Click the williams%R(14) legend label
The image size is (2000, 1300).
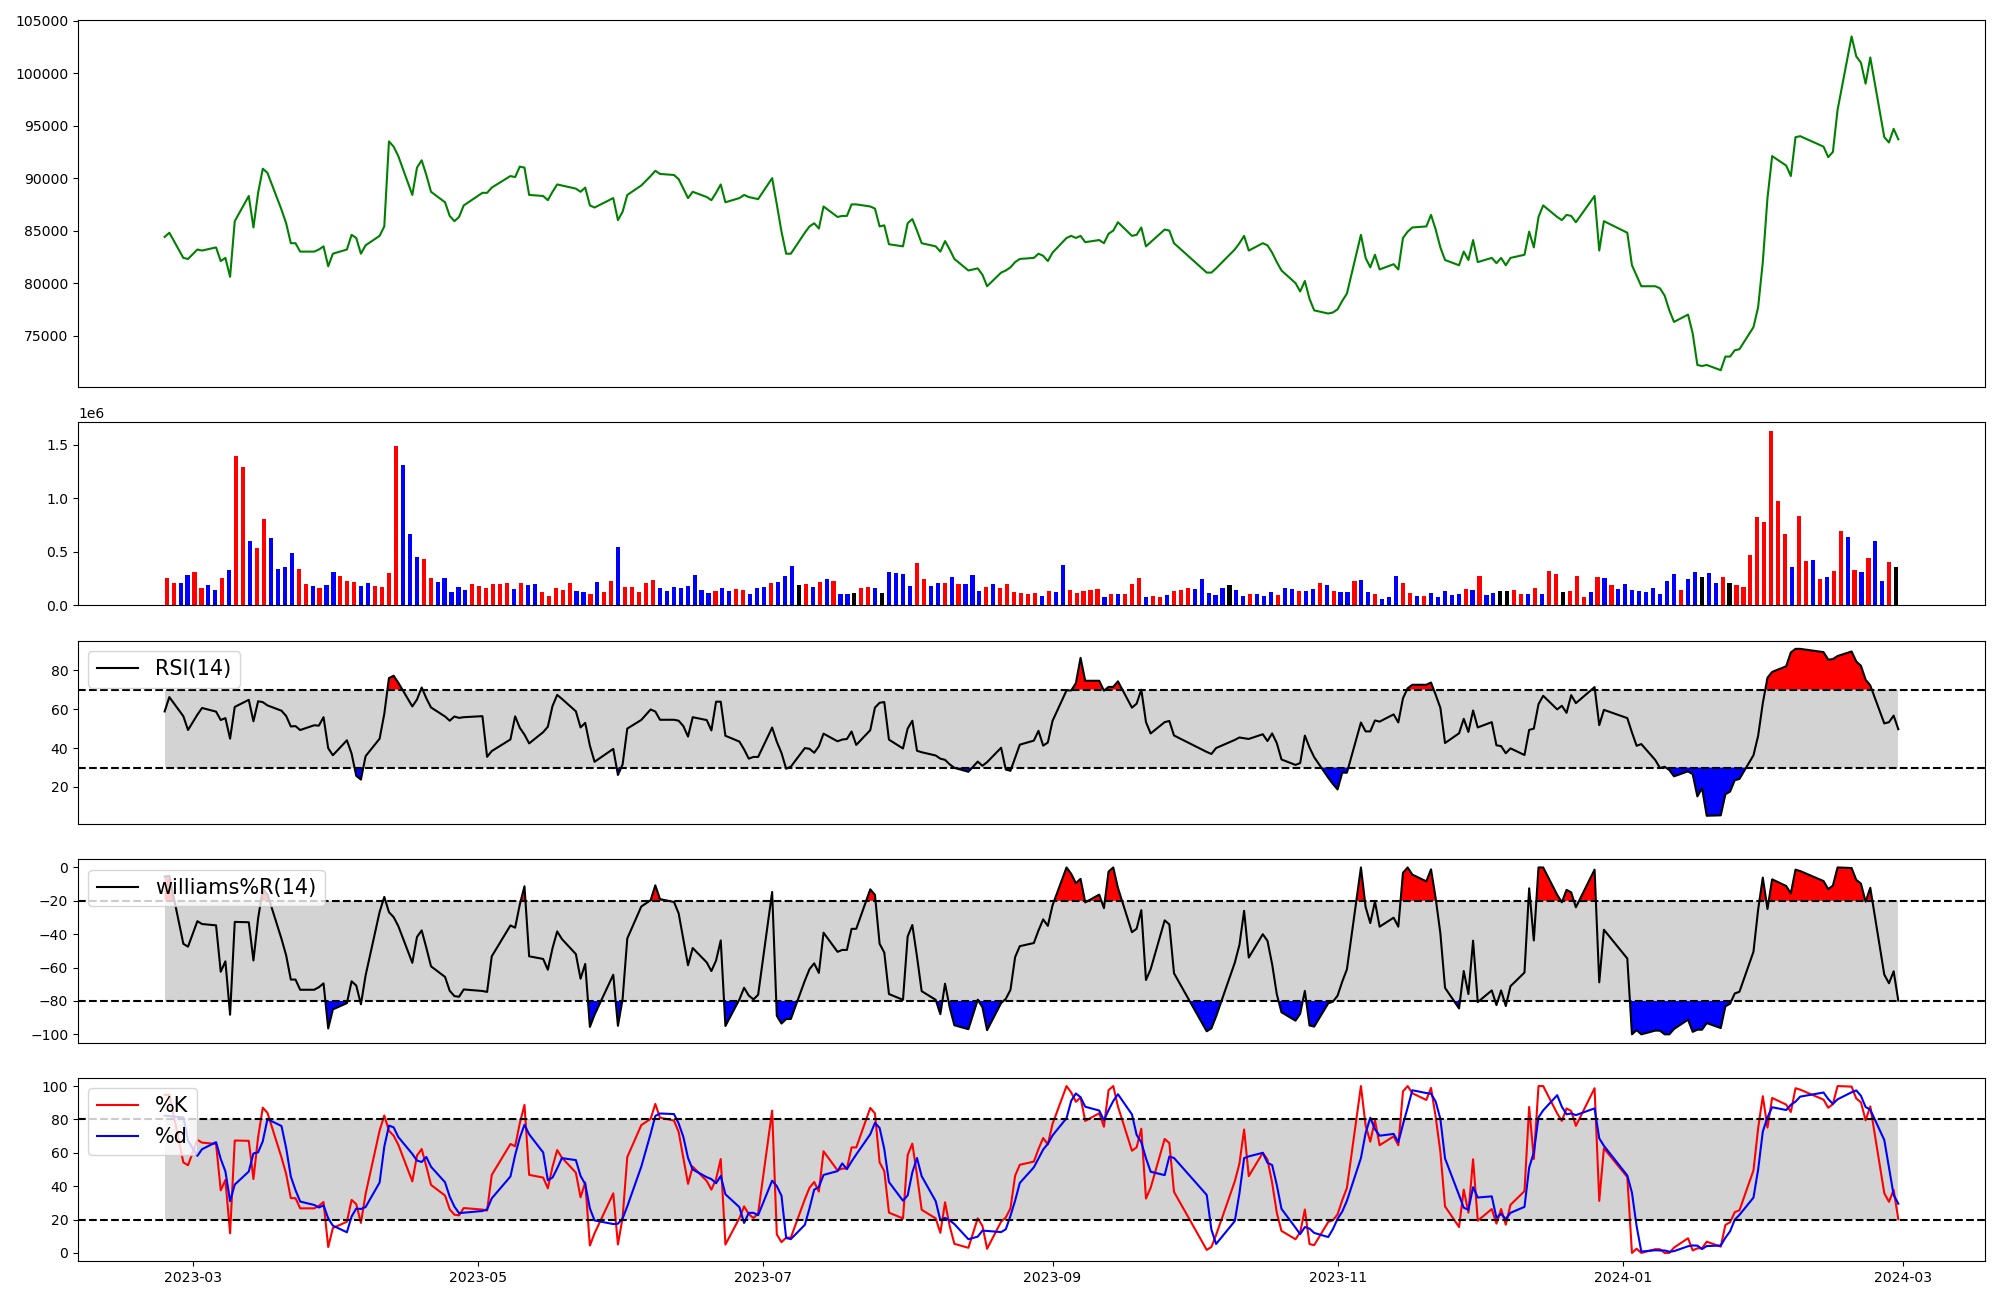coord(235,887)
